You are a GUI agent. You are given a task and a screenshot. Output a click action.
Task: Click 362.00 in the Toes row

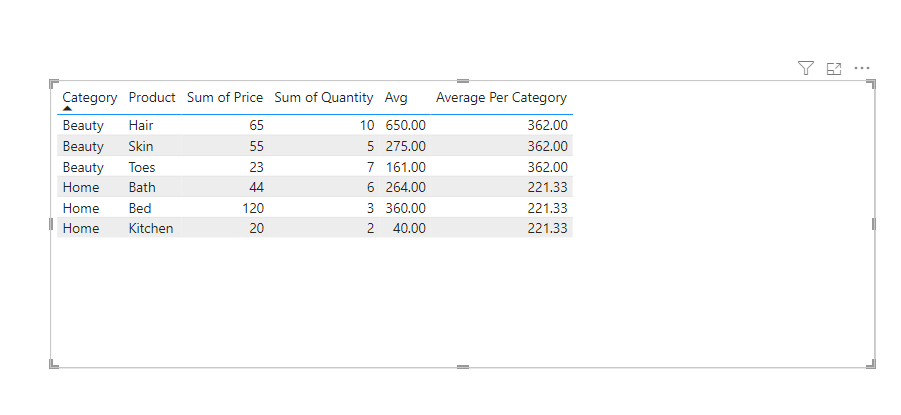point(548,167)
